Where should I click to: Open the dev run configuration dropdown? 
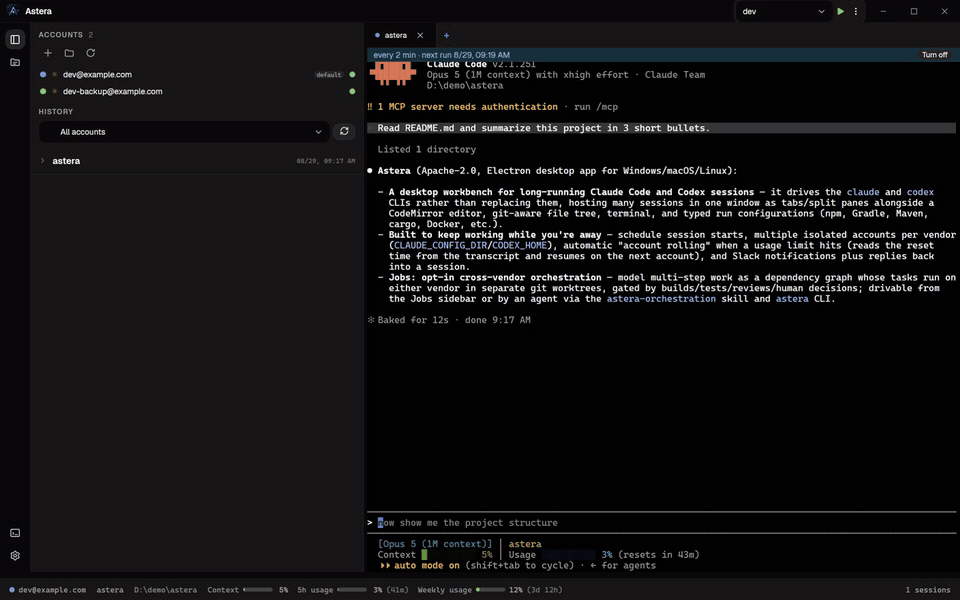click(783, 11)
